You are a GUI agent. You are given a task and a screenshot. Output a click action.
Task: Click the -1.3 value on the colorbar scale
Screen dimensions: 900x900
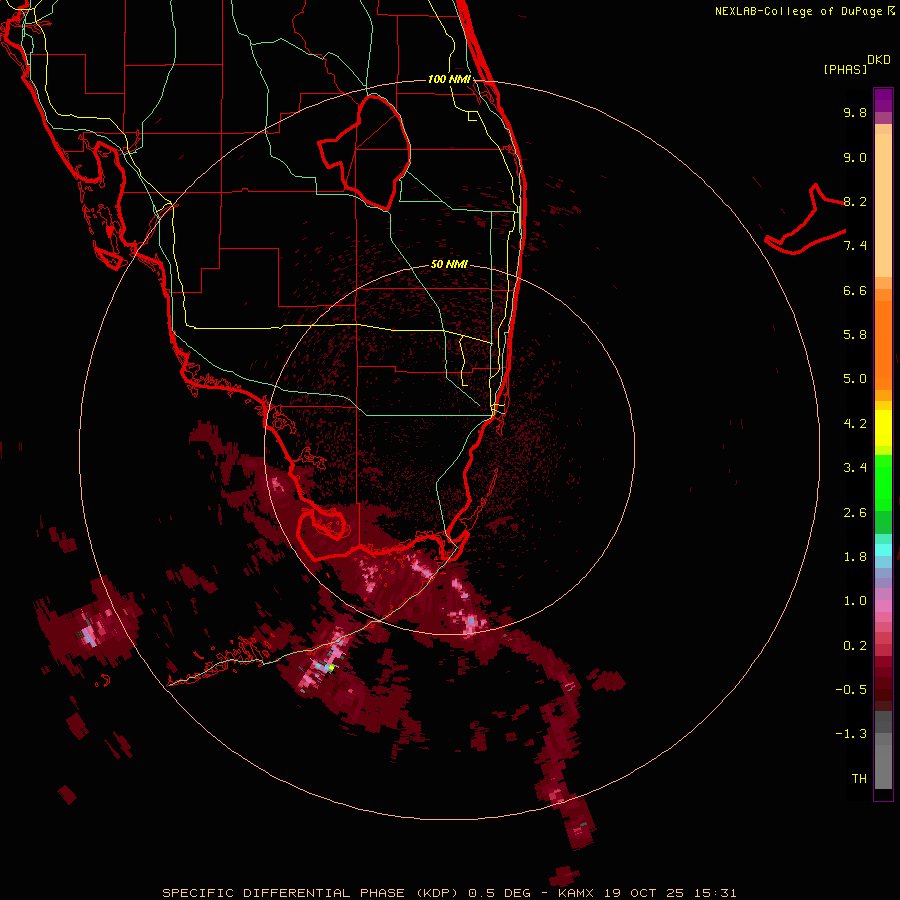click(x=851, y=734)
